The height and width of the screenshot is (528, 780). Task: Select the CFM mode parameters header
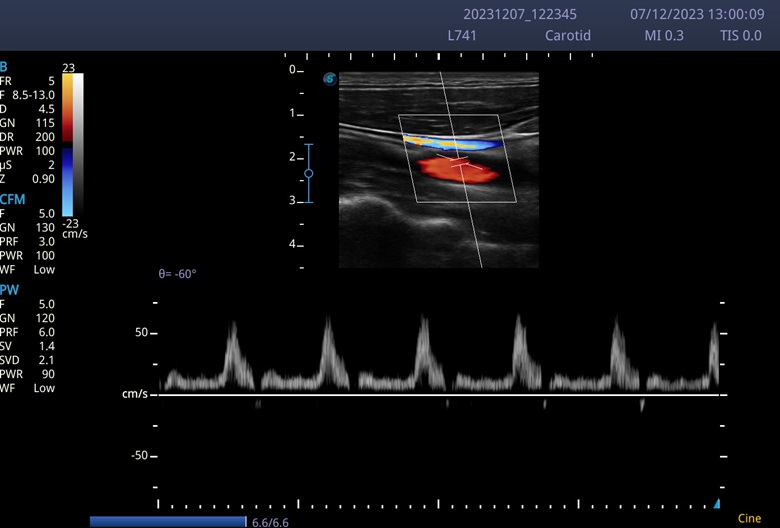tap(12, 198)
